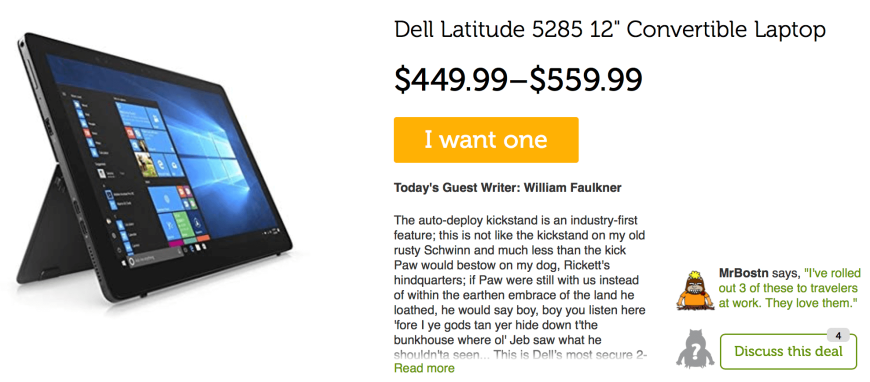Click the auto-deploy kickstand description paragraph
Image resolution: width=870 pixels, height=382 pixels.
tap(520, 286)
